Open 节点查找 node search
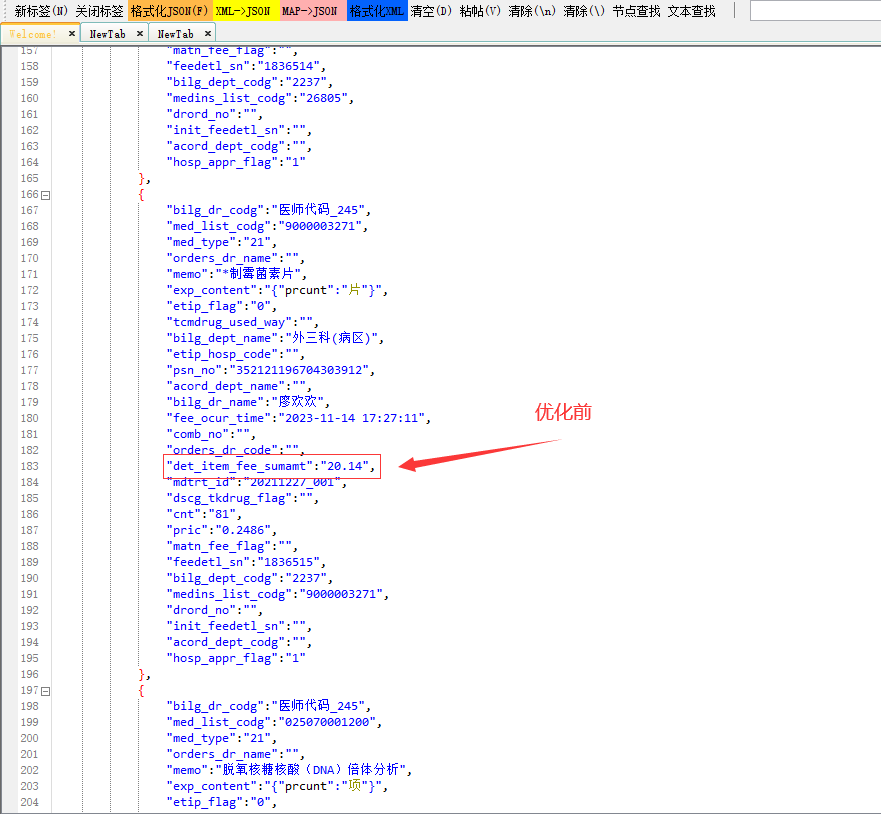The height and width of the screenshot is (814, 881). coord(636,11)
